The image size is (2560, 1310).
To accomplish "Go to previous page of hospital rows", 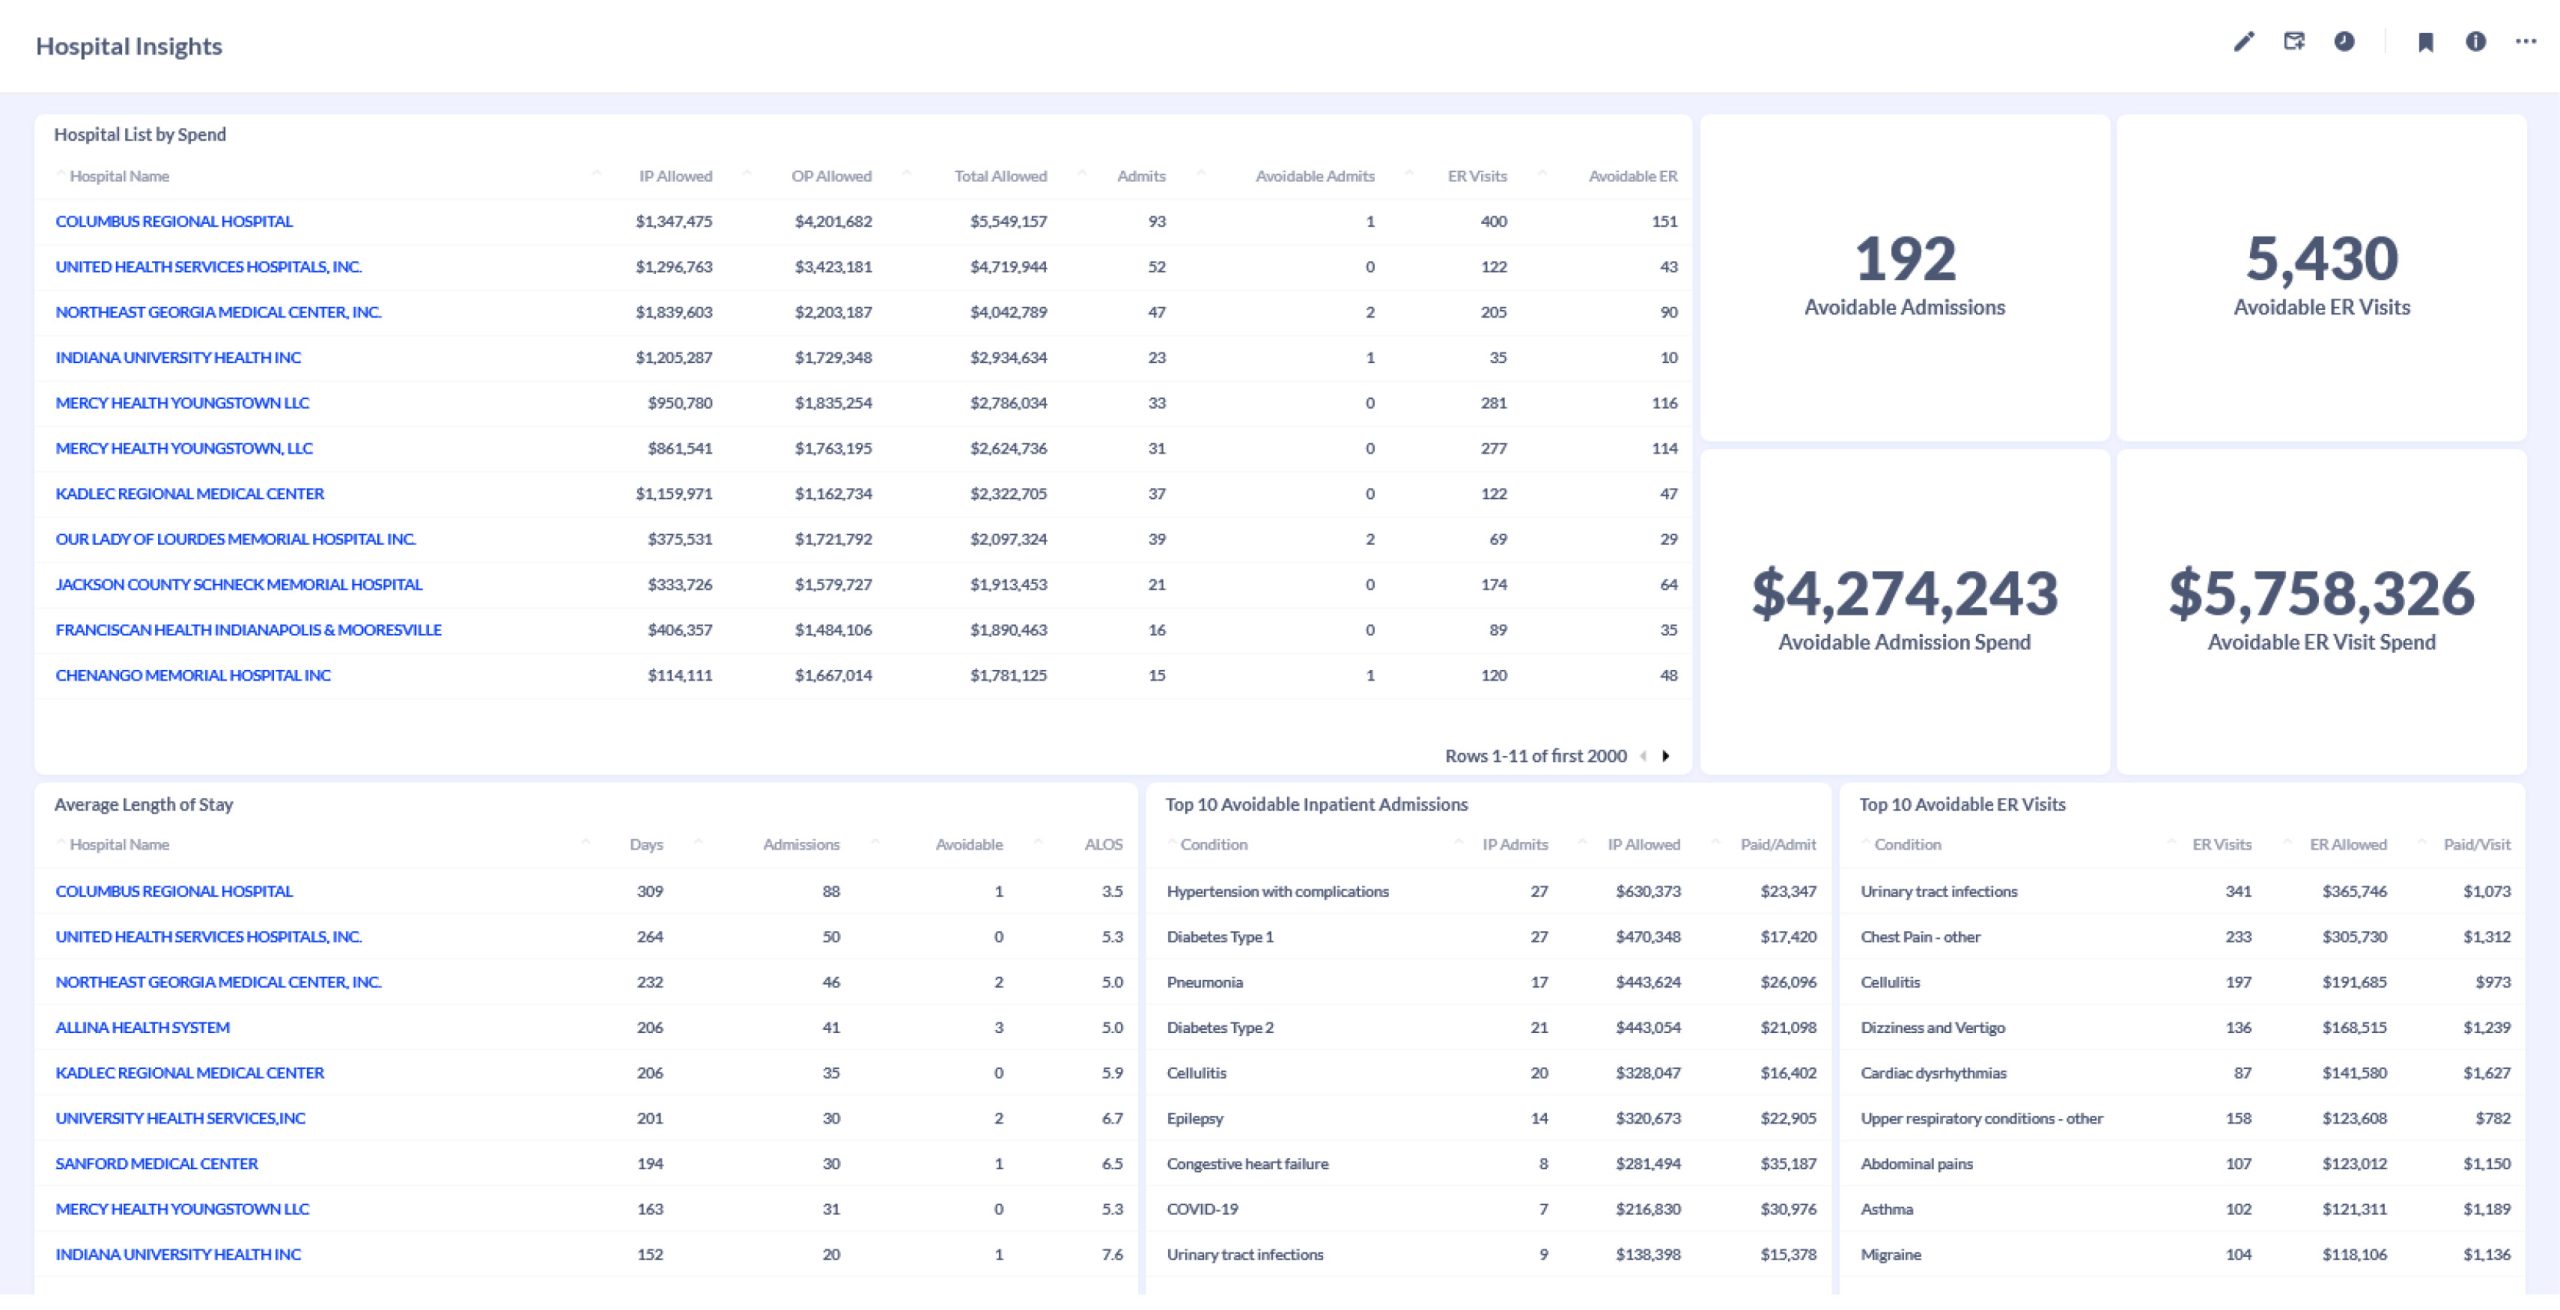I will click(1643, 756).
